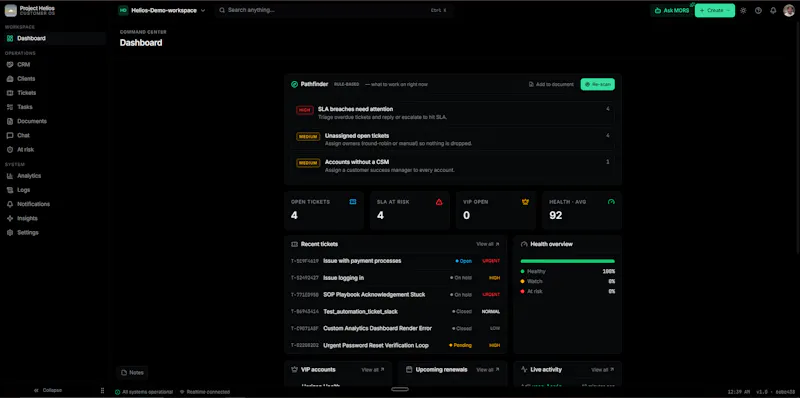Open Documents in the sidebar

pos(55,121)
